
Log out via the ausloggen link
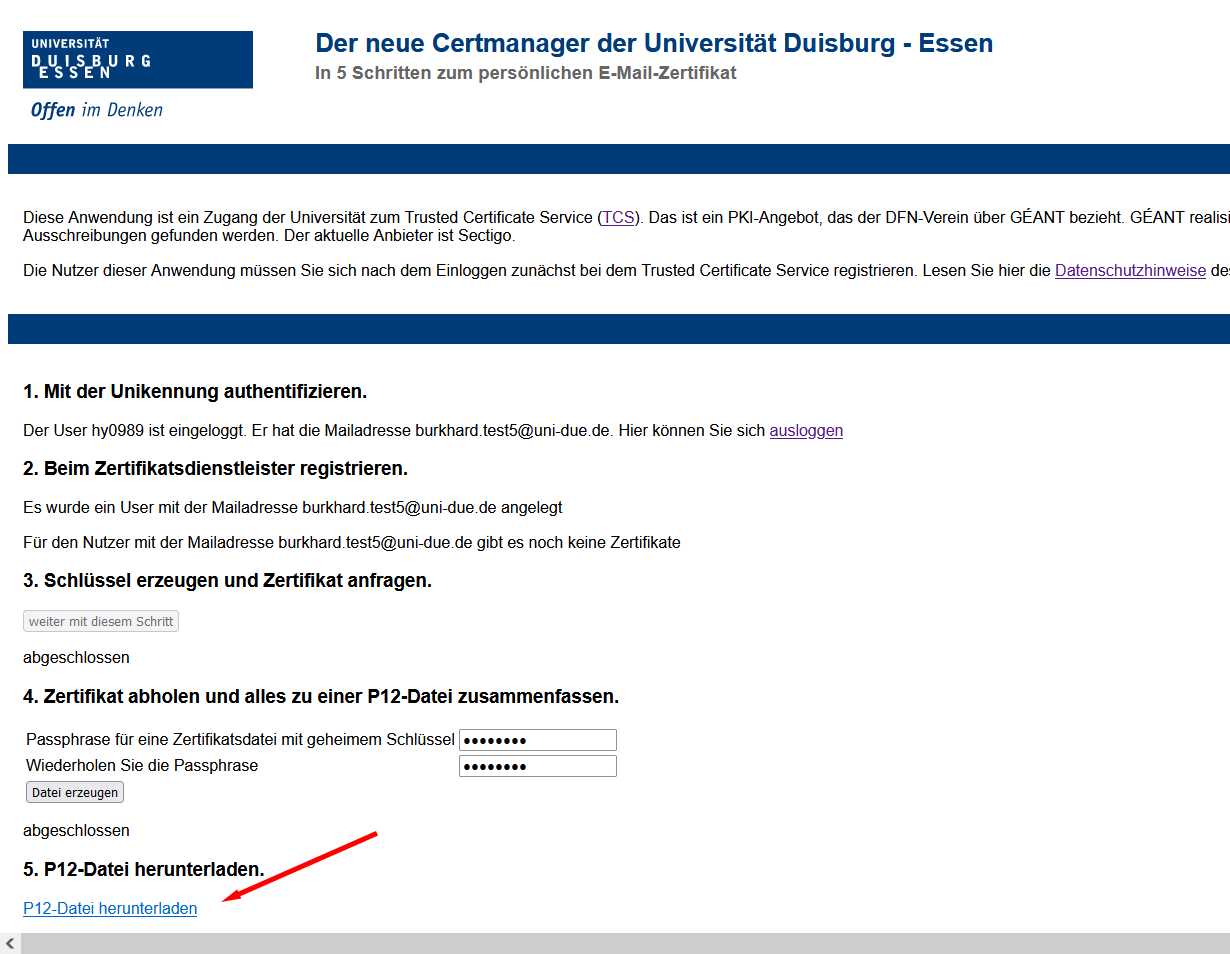tap(806, 431)
